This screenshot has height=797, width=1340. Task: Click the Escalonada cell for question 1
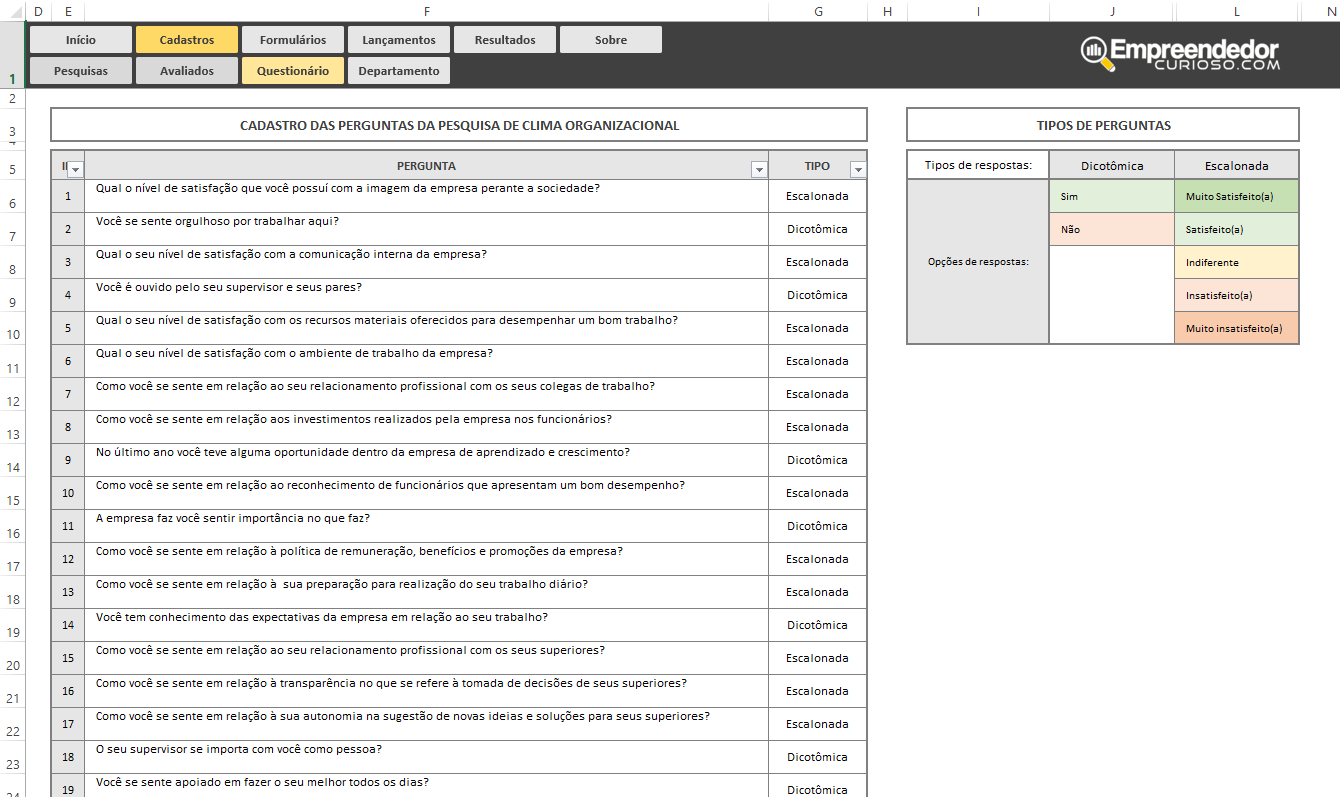(x=816, y=196)
